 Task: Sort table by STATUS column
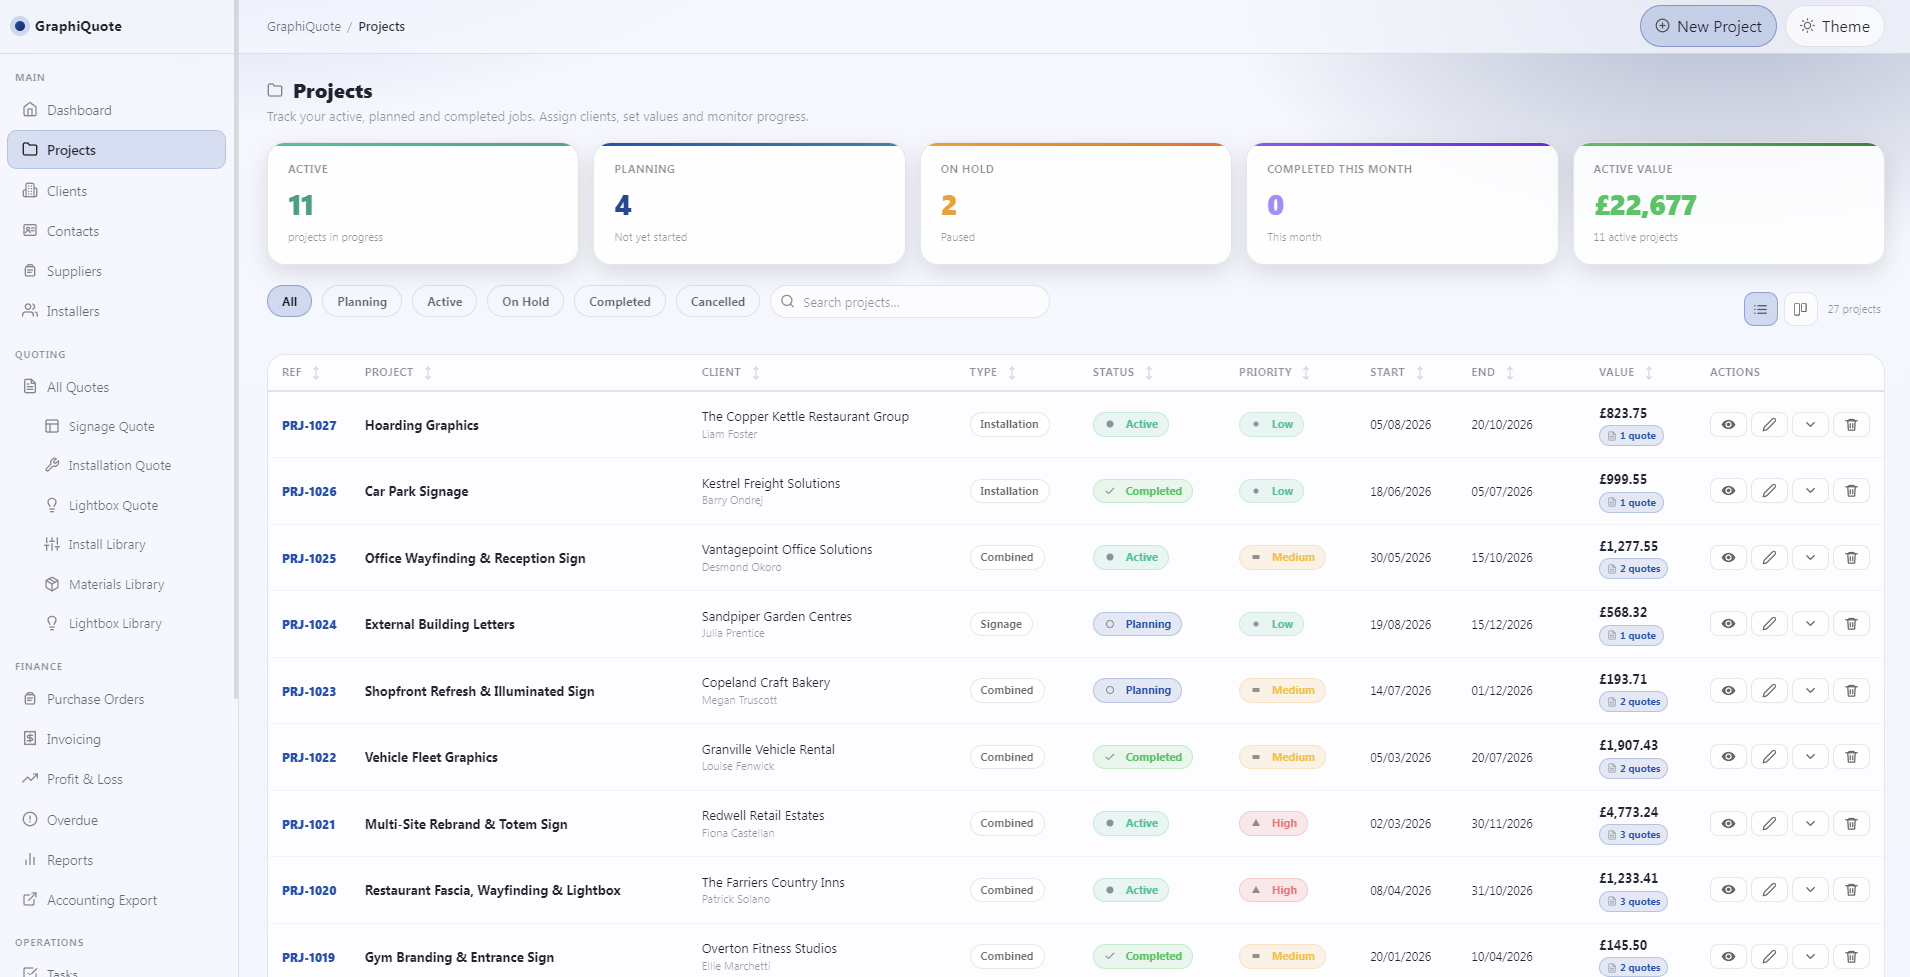click(1123, 372)
